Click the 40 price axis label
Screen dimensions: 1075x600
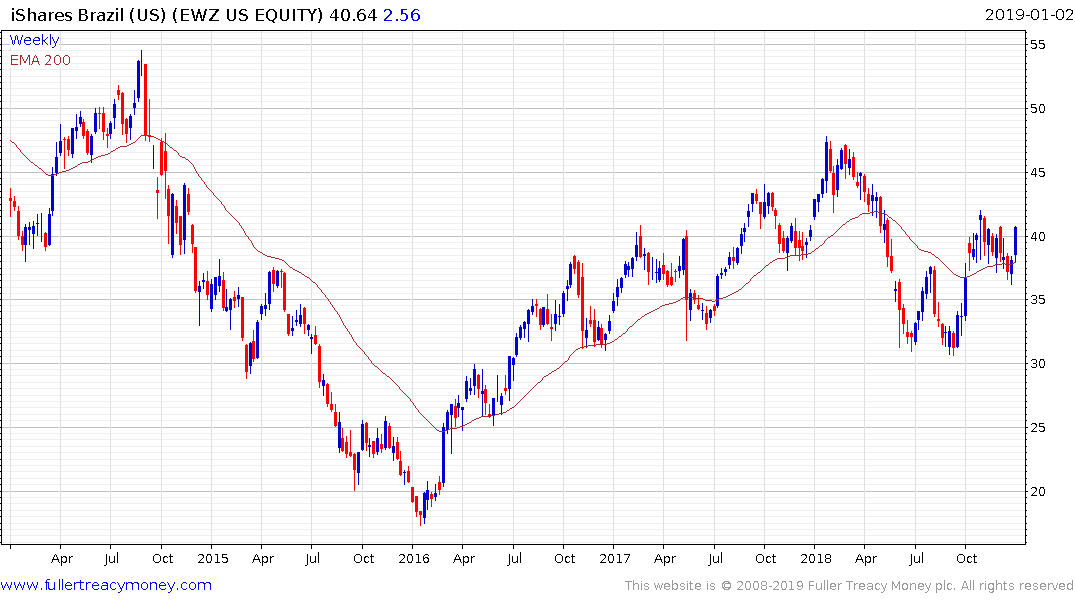(x=1037, y=237)
